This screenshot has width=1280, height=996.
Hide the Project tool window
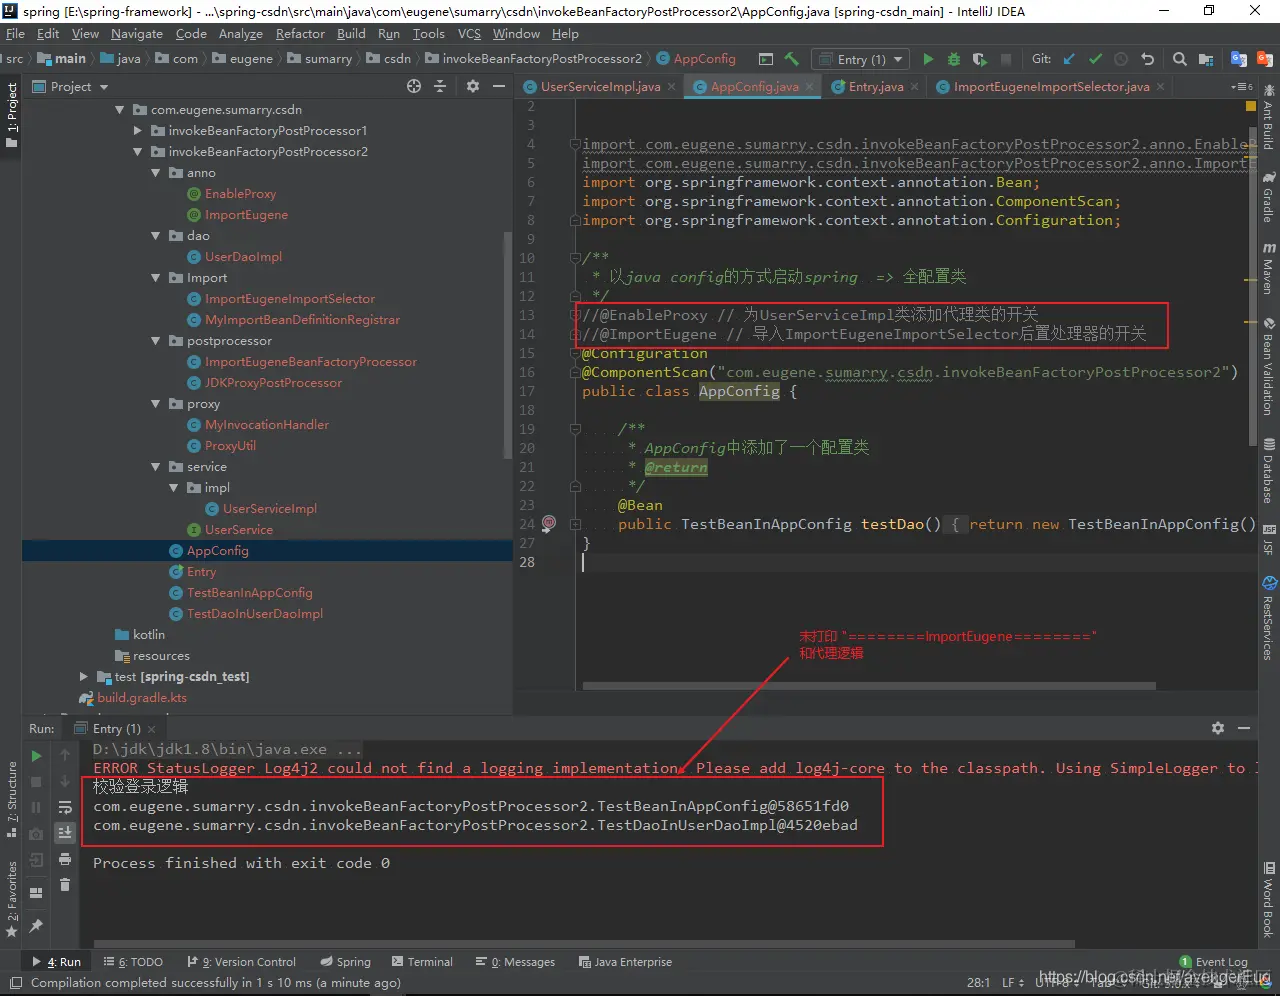coord(499,87)
